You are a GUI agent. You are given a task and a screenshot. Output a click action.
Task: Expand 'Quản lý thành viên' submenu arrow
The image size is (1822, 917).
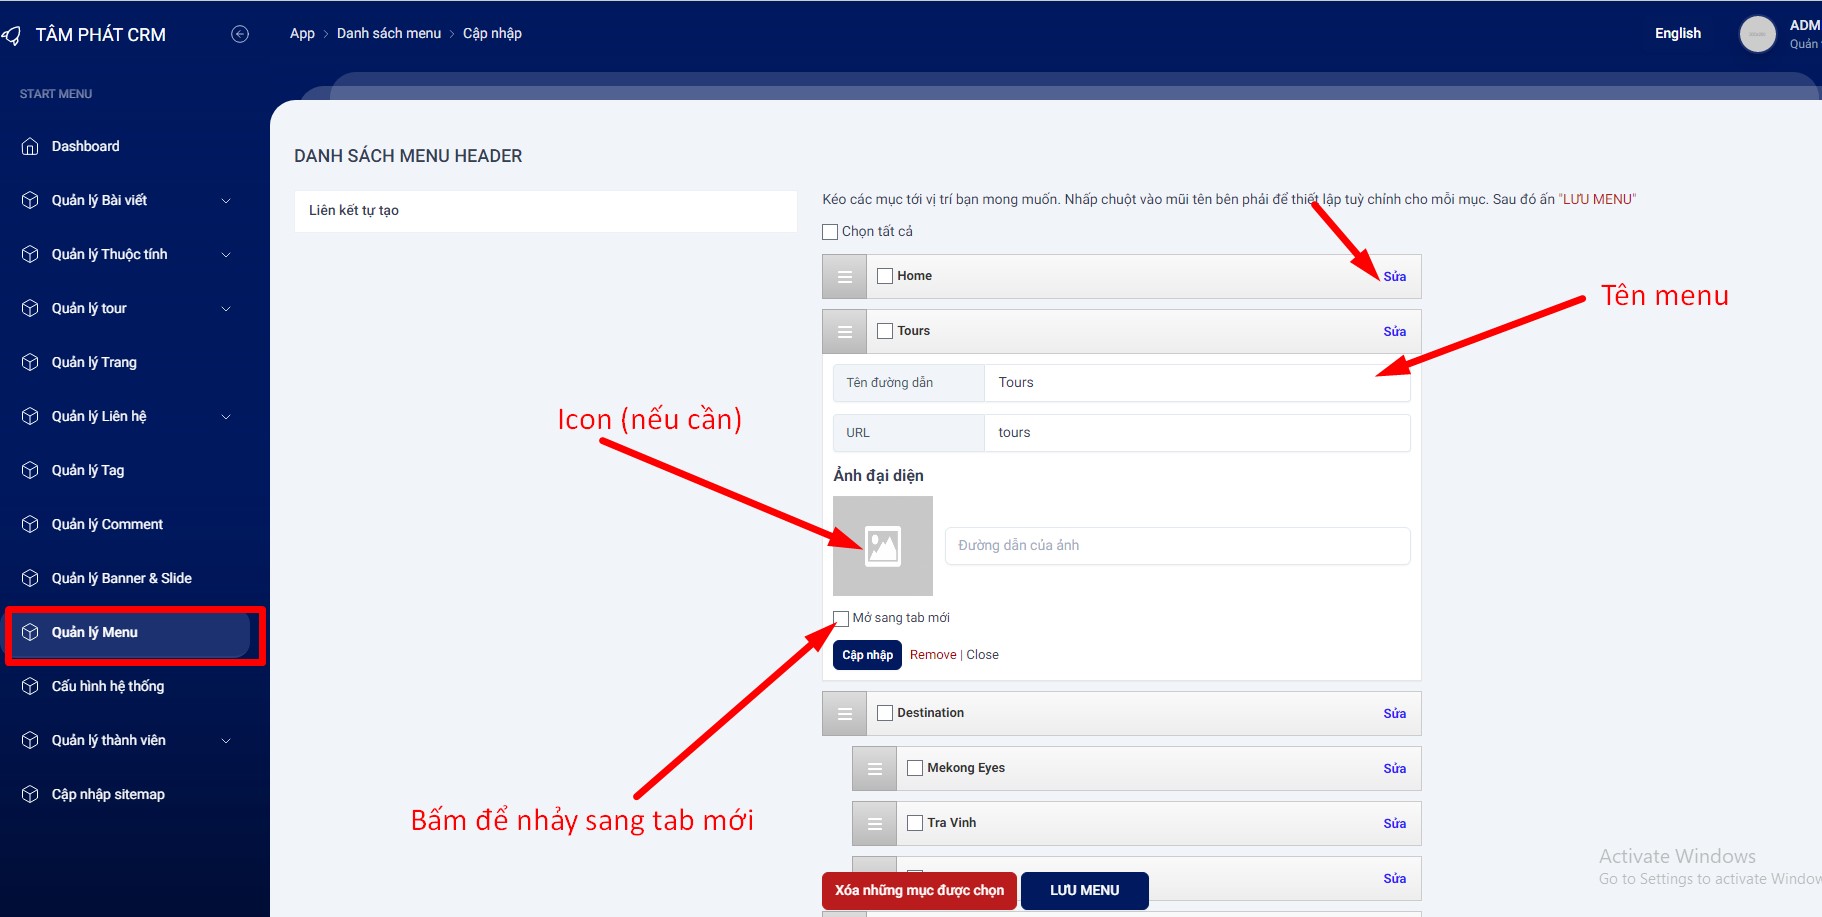point(226,741)
